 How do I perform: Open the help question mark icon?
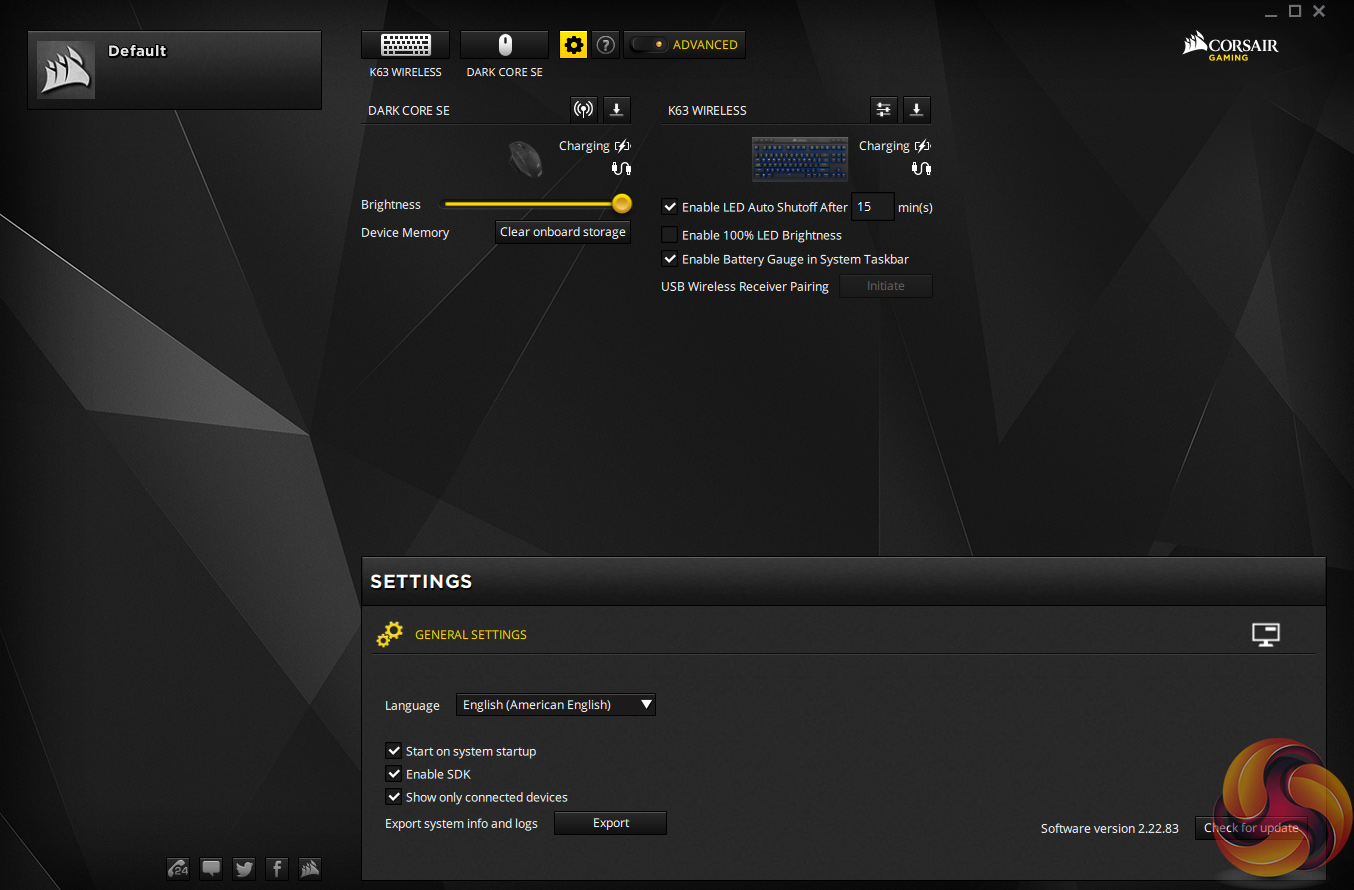[x=605, y=45]
